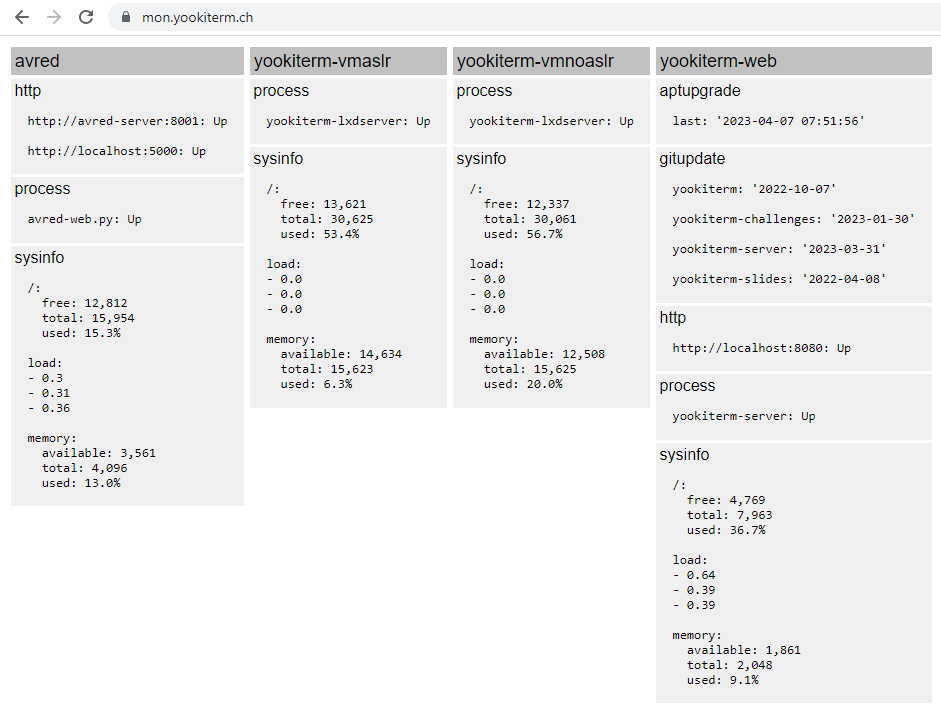Click http://avred-server:8001 status line
The height and width of the screenshot is (715, 941).
127,121
